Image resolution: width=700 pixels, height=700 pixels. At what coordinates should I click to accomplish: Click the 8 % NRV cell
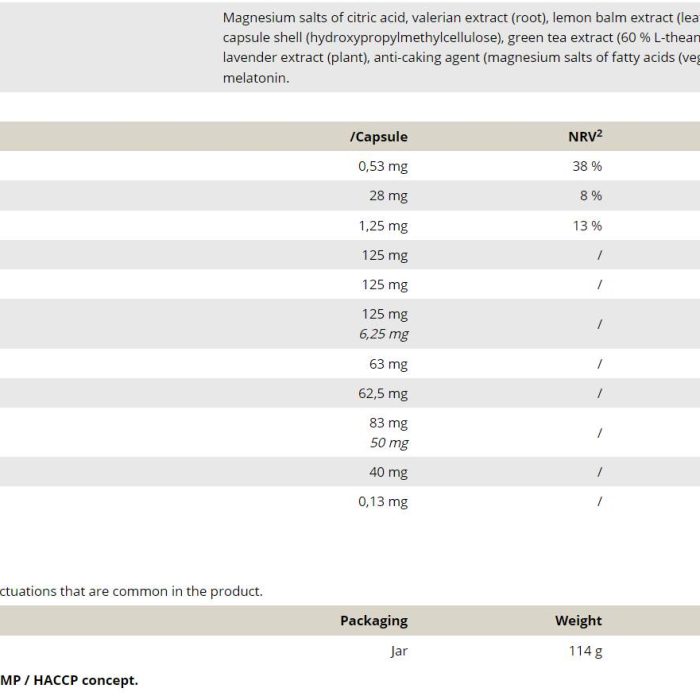coord(591,196)
